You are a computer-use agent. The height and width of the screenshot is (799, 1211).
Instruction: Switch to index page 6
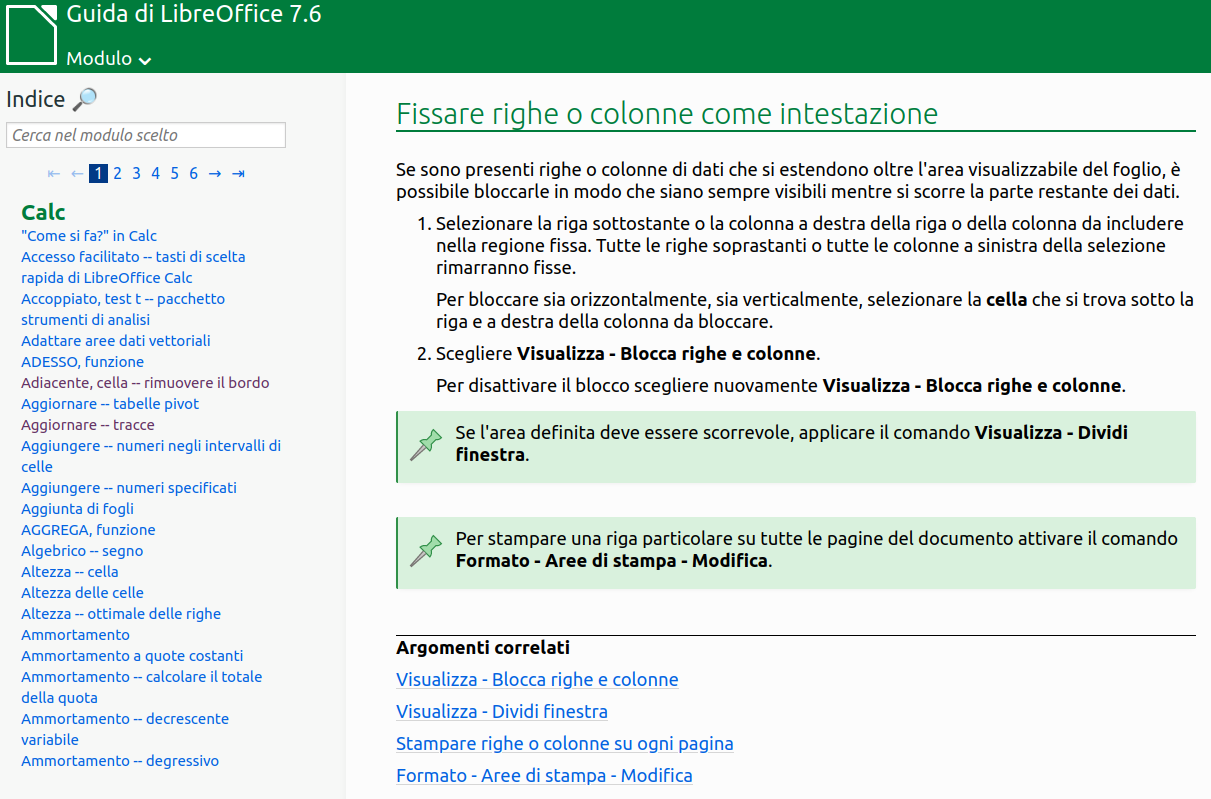[x=193, y=173]
